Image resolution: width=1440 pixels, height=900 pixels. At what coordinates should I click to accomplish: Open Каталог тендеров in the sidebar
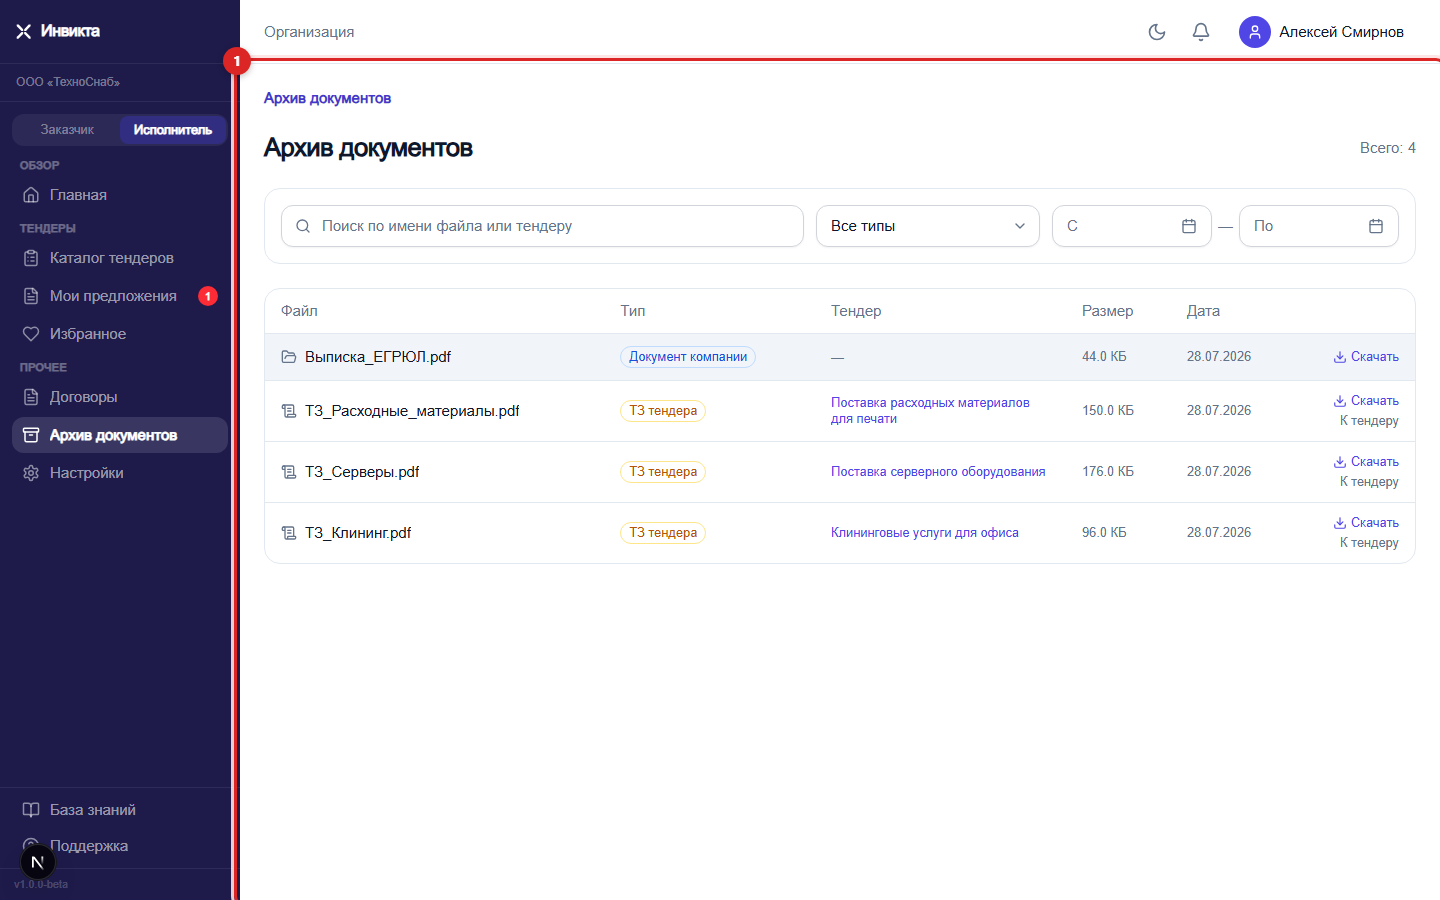(120, 258)
